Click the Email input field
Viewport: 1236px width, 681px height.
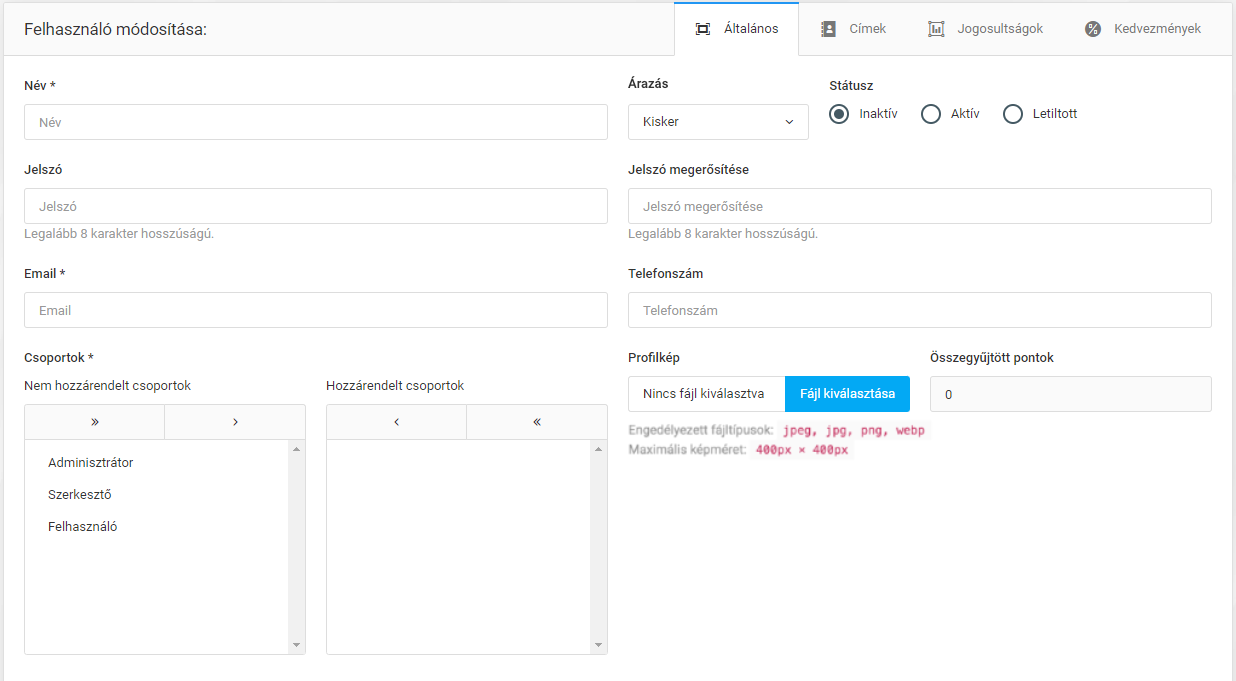coord(316,310)
